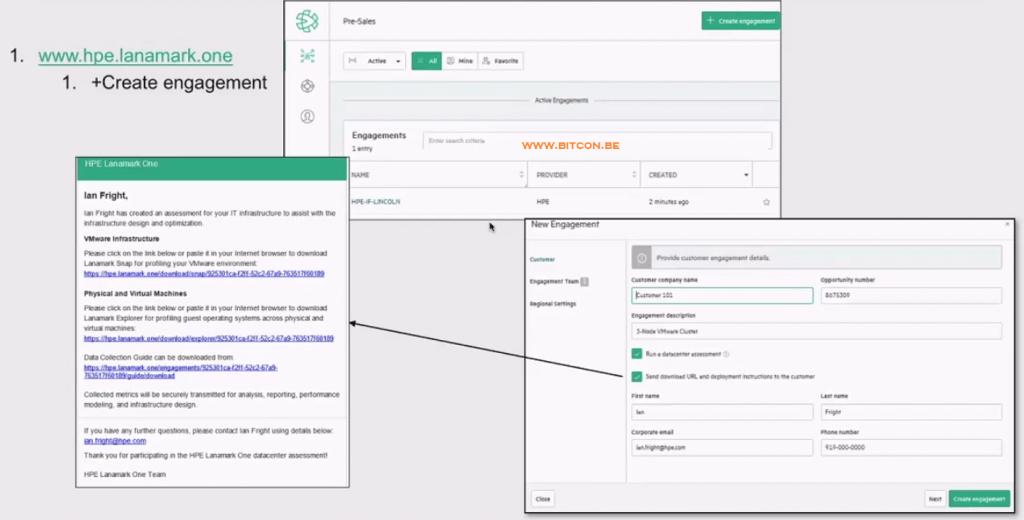The width and height of the screenshot is (1024, 520).
Task: Mark HPE-IF-LINCOLN engagement as favorite with star
Action: click(x=766, y=202)
